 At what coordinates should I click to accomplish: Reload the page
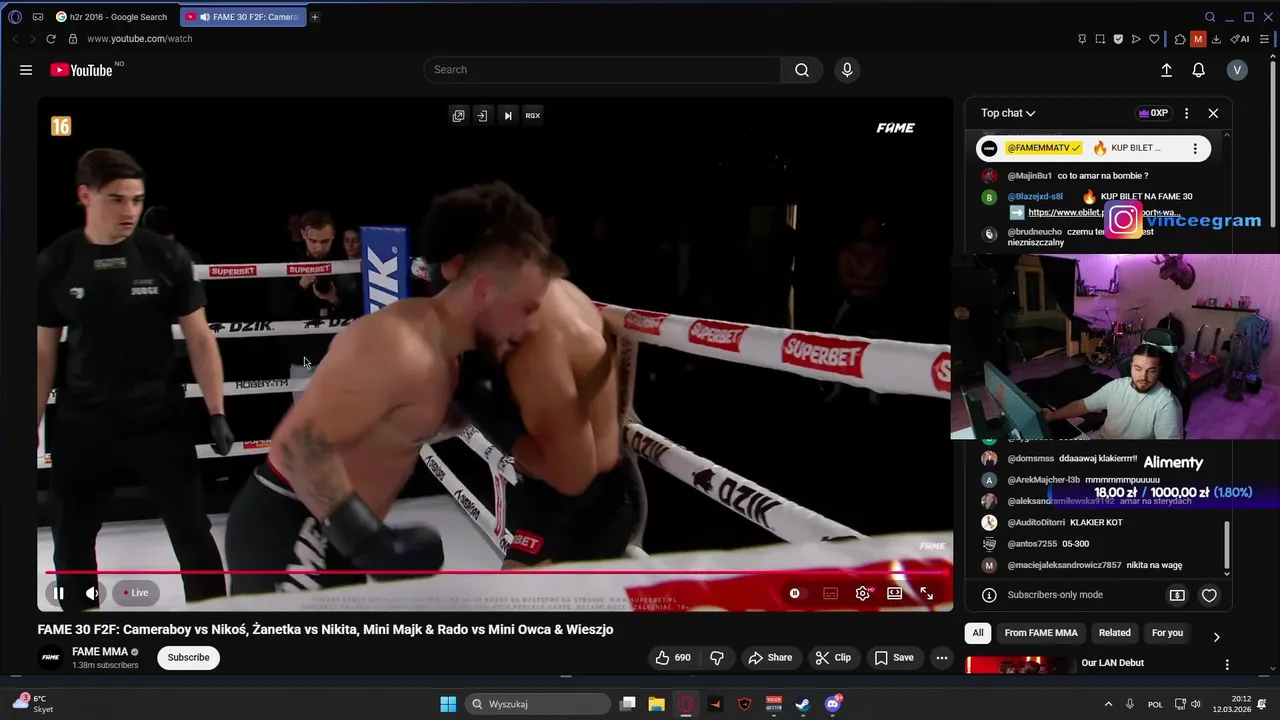tap(50, 39)
